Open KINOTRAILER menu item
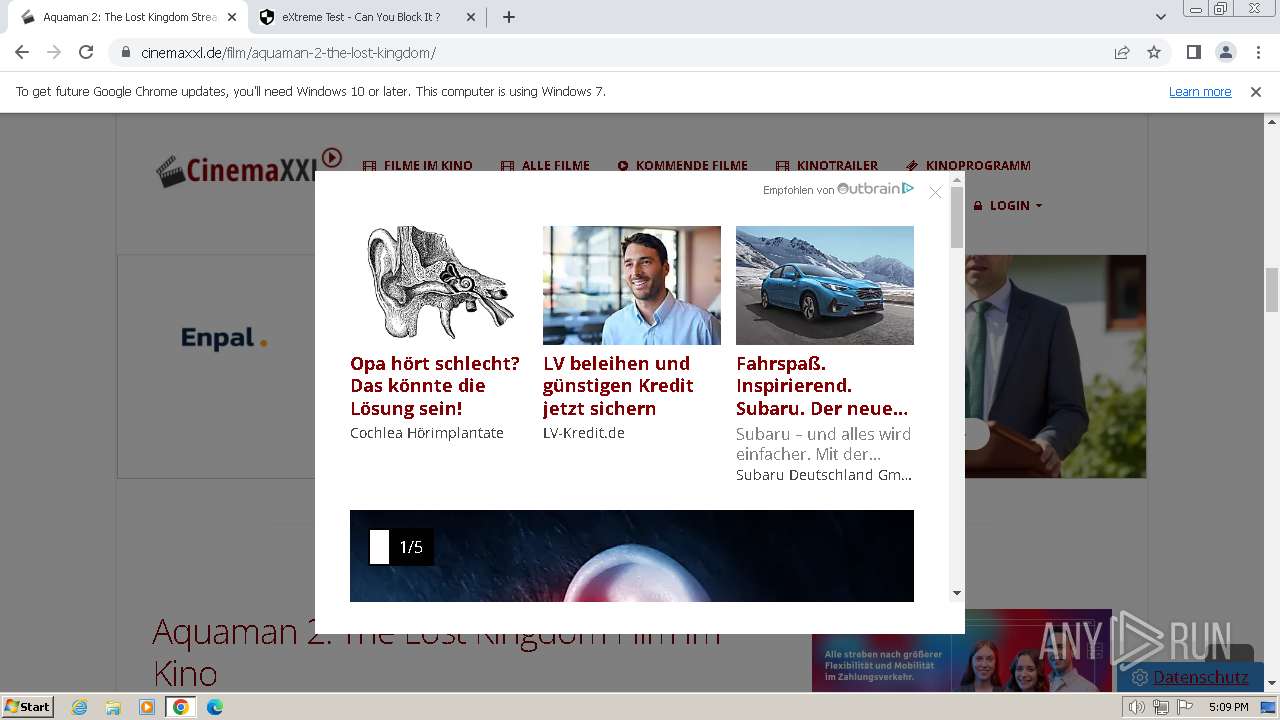 click(827, 166)
